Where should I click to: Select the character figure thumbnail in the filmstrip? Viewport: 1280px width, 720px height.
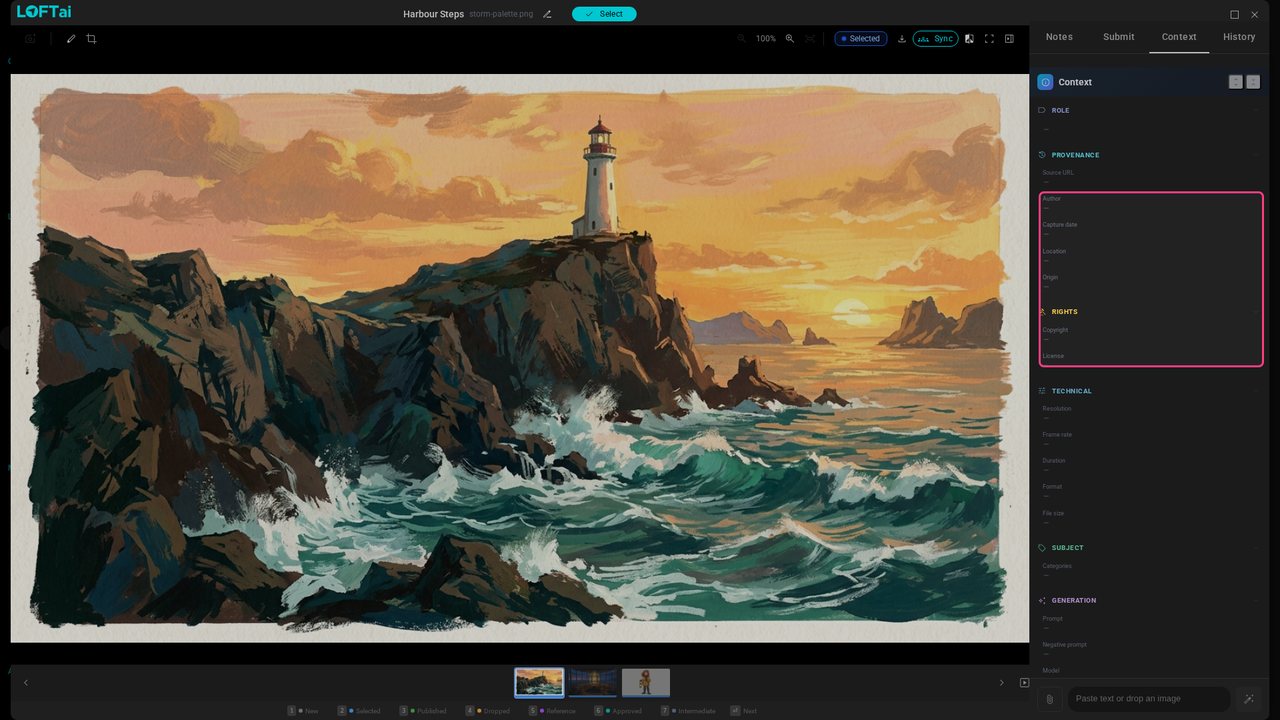pyautogui.click(x=646, y=683)
